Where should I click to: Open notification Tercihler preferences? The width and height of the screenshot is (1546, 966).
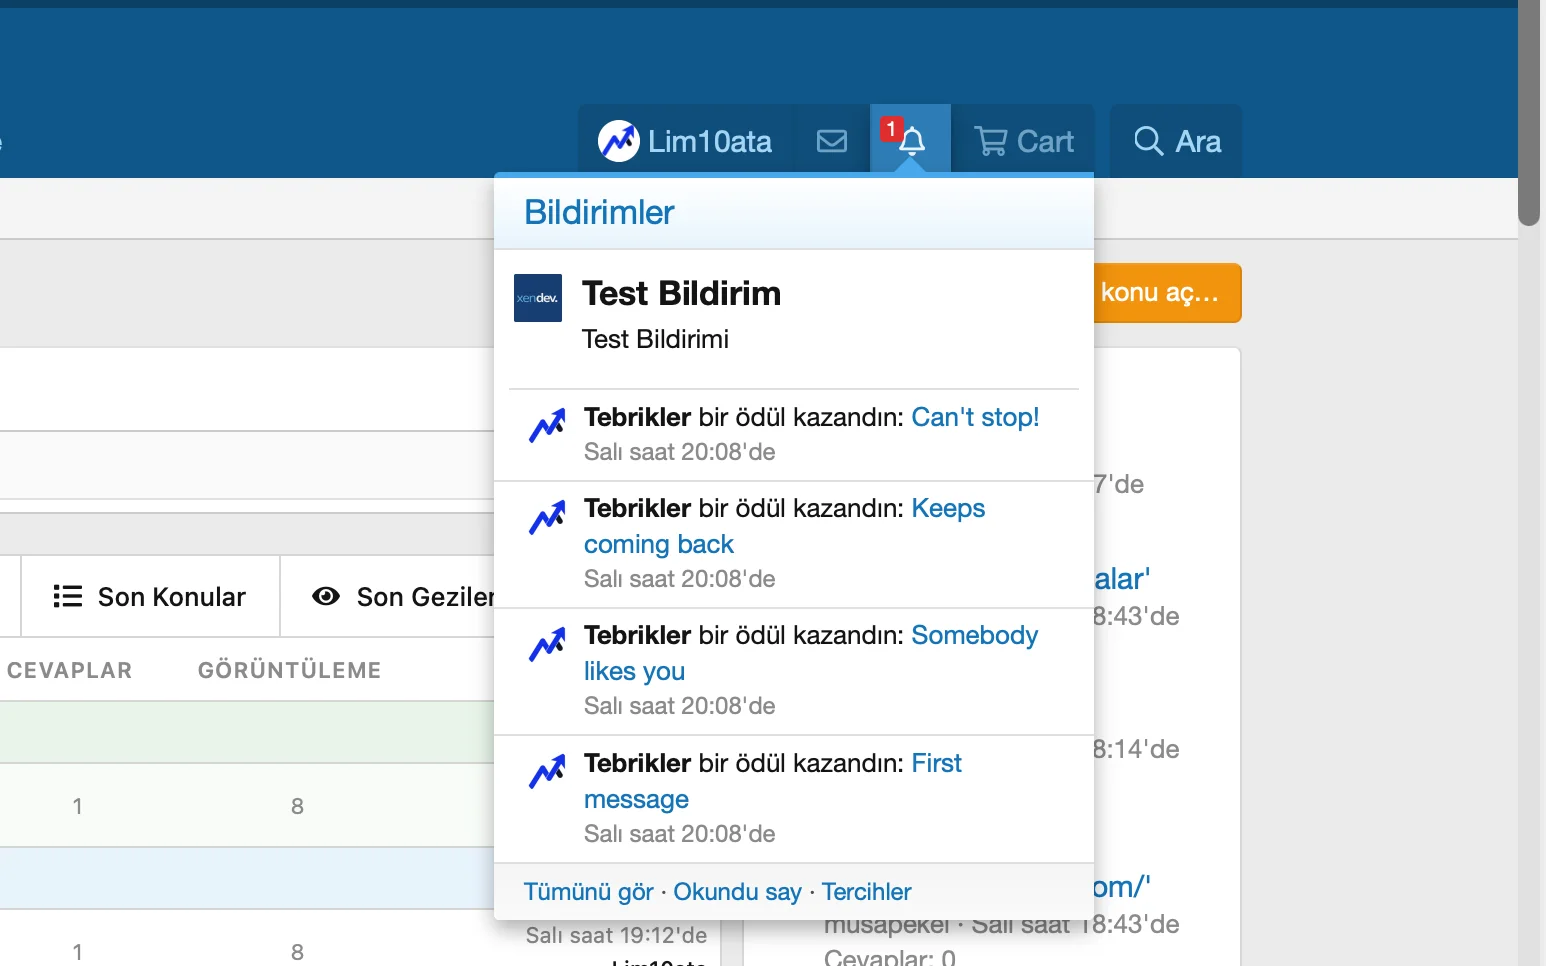click(866, 892)
